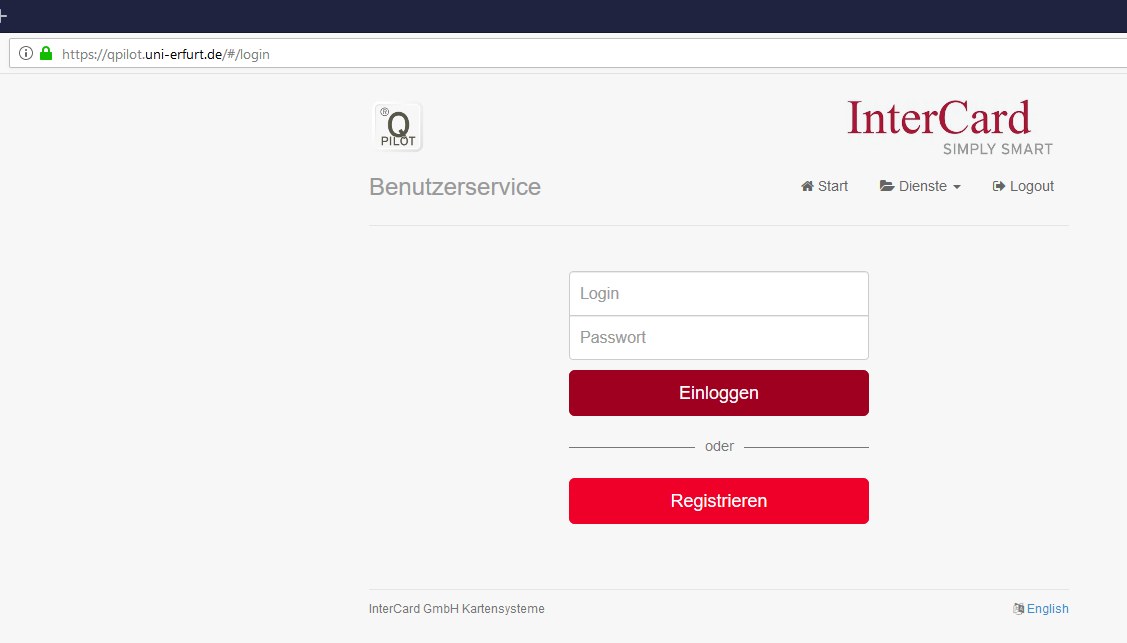Click the language icon beside English
Image resolution: width=1127 pixels, height=643 pixels.
1018,609
